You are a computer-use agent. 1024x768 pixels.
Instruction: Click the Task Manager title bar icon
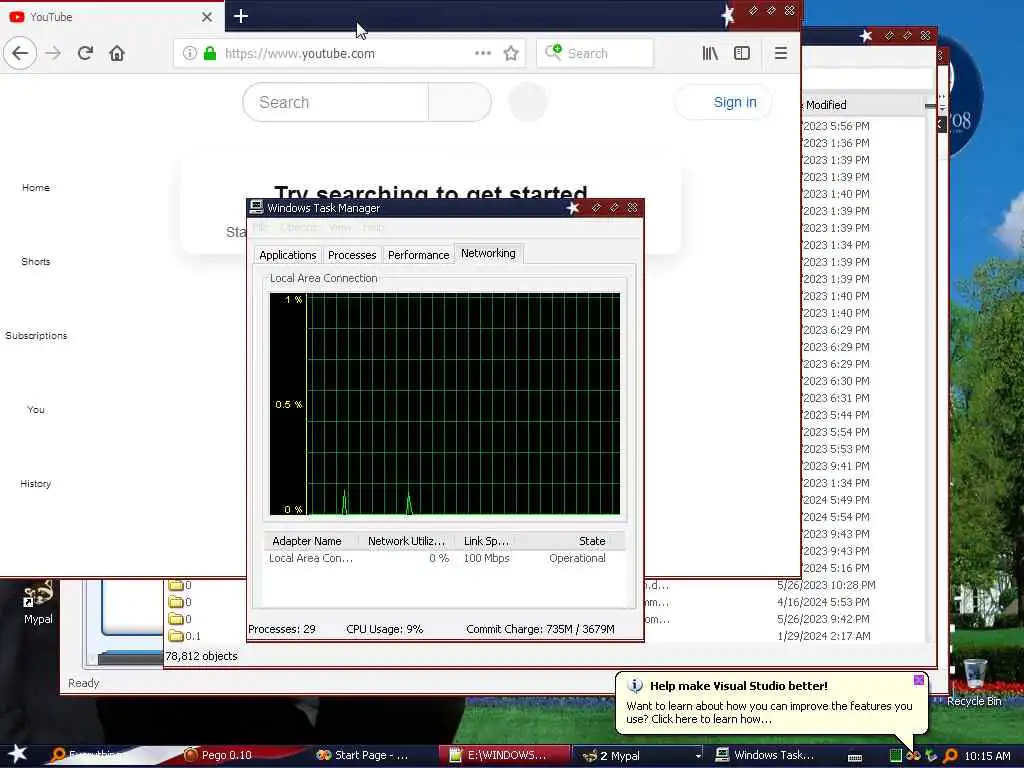257,208
